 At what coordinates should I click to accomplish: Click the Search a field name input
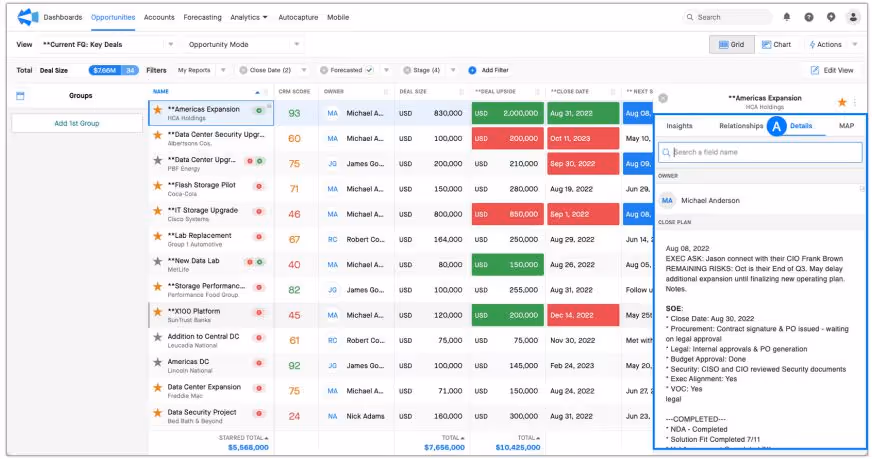pyautogui.click(x=760, y=152)
